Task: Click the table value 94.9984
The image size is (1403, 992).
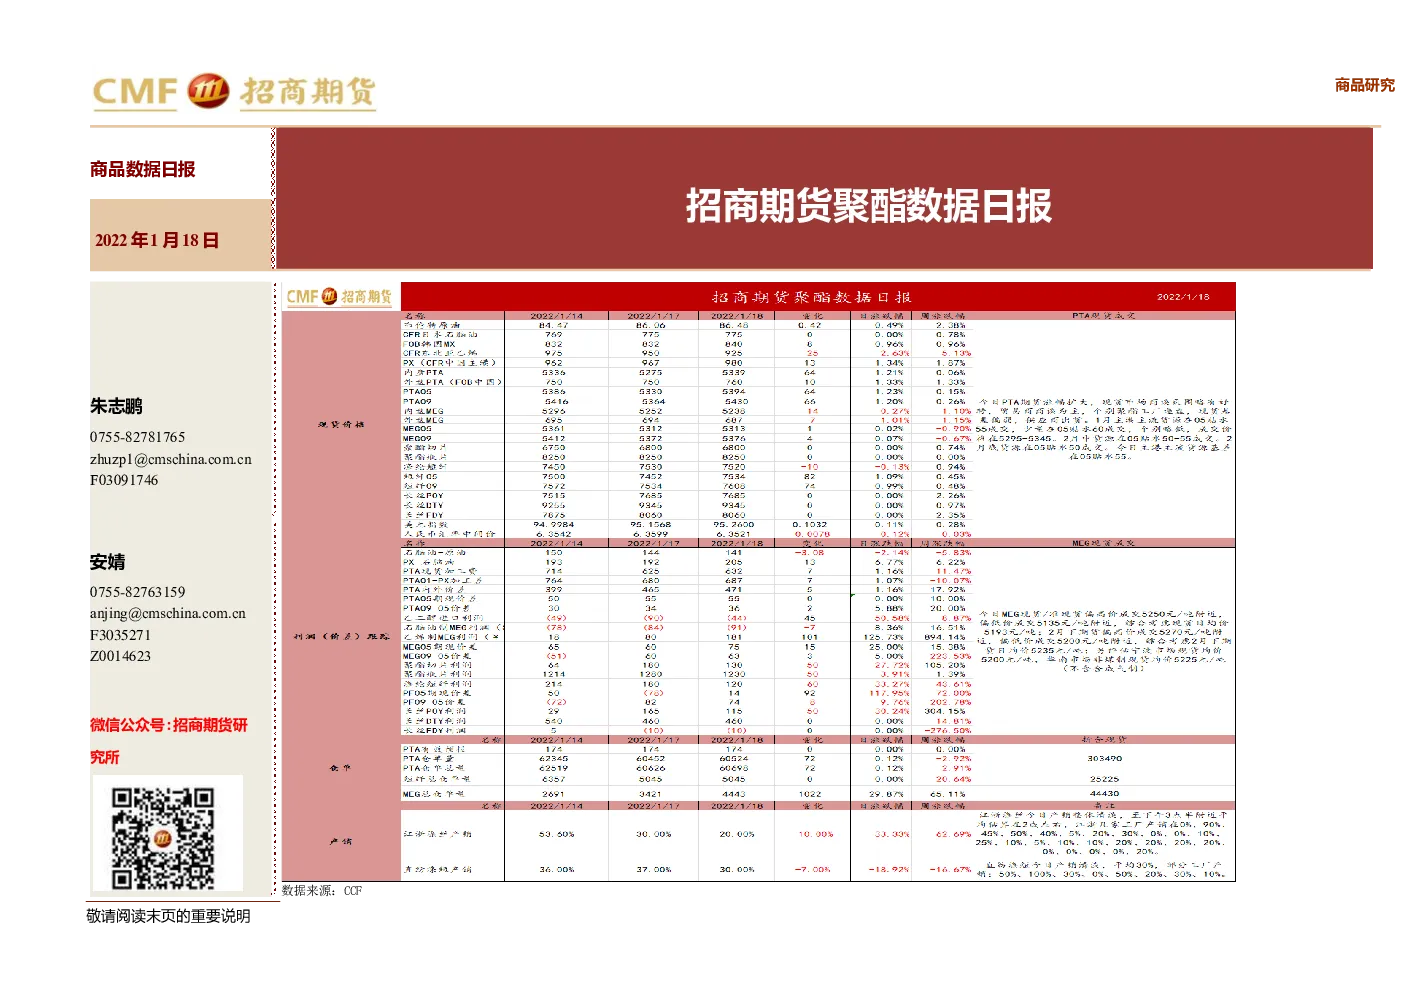Action: [x=553, y=524]
